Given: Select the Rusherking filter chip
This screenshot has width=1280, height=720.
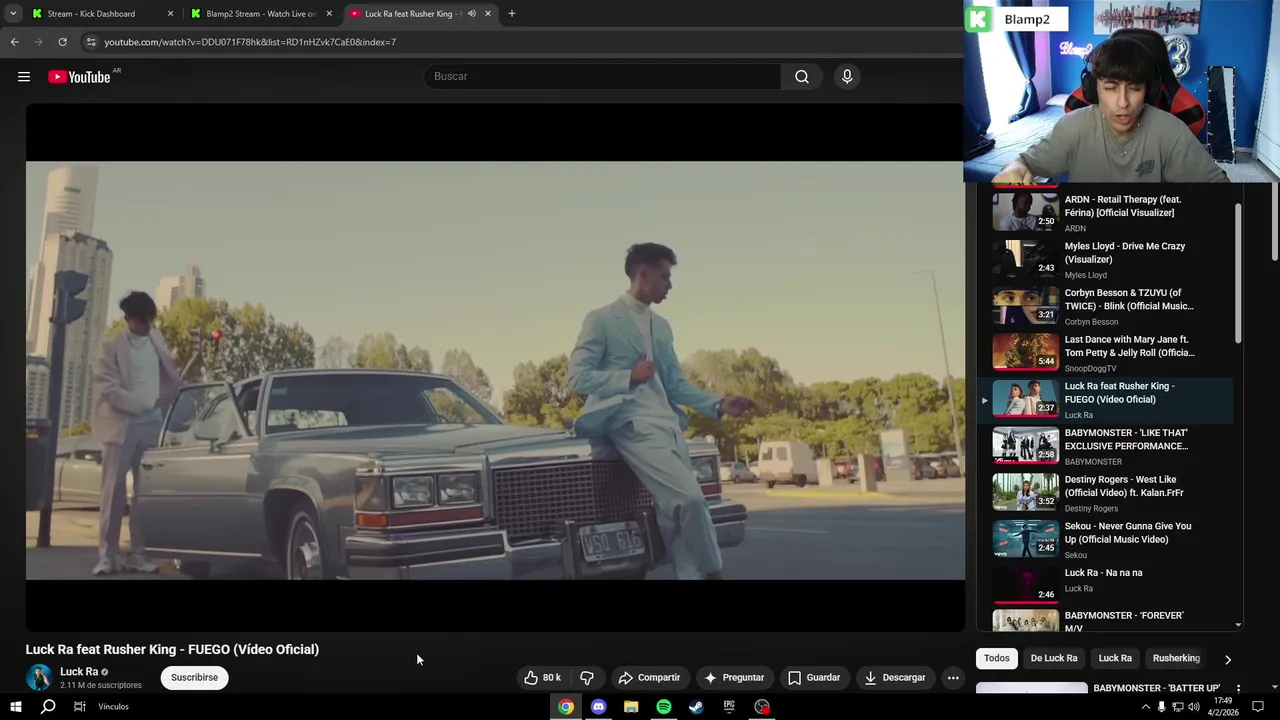Looking at the screenshot, I should click(1176, 658).
